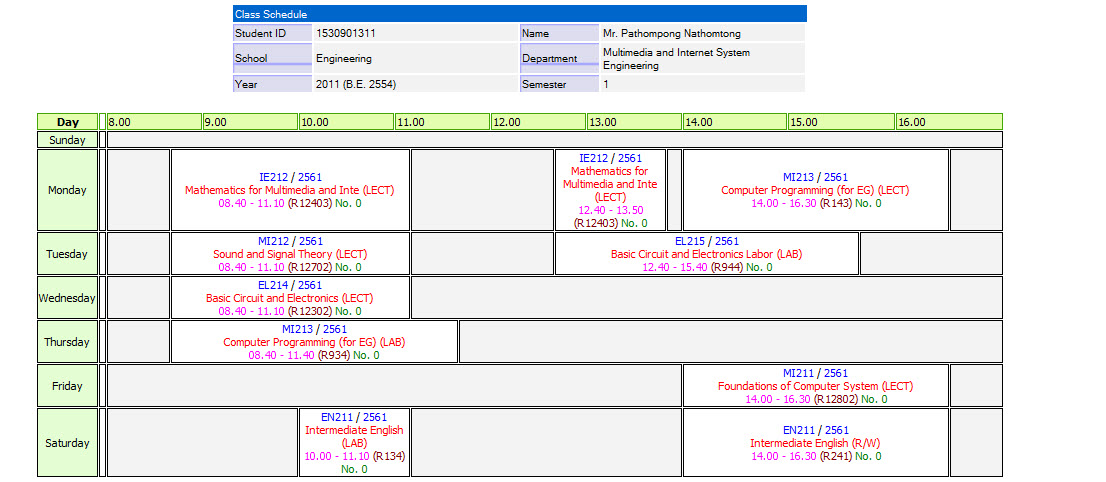Click the EL214 course link on Wednesday
The width and height of the screenshot is (1106, 482).
pyautogui.click(x=273, y=285)
